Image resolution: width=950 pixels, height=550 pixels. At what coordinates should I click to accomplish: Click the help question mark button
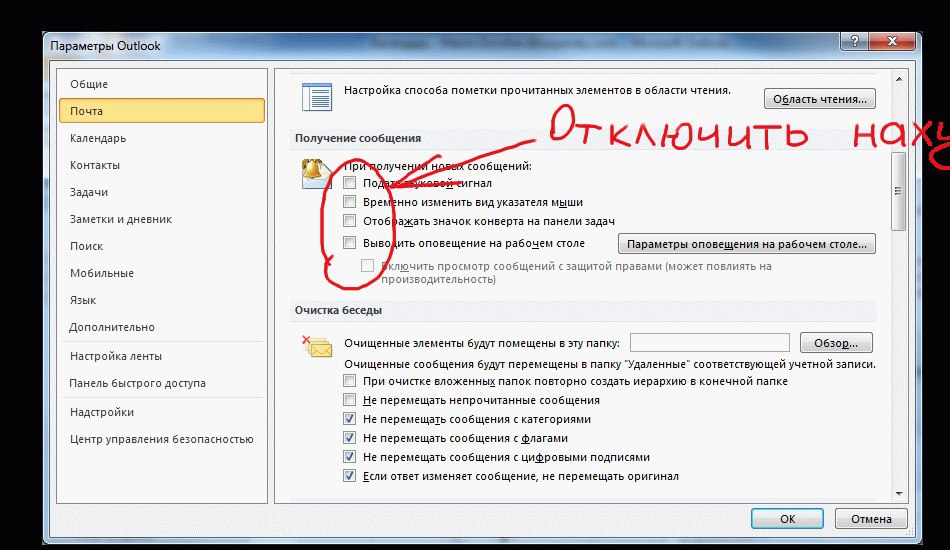[854, 41]
